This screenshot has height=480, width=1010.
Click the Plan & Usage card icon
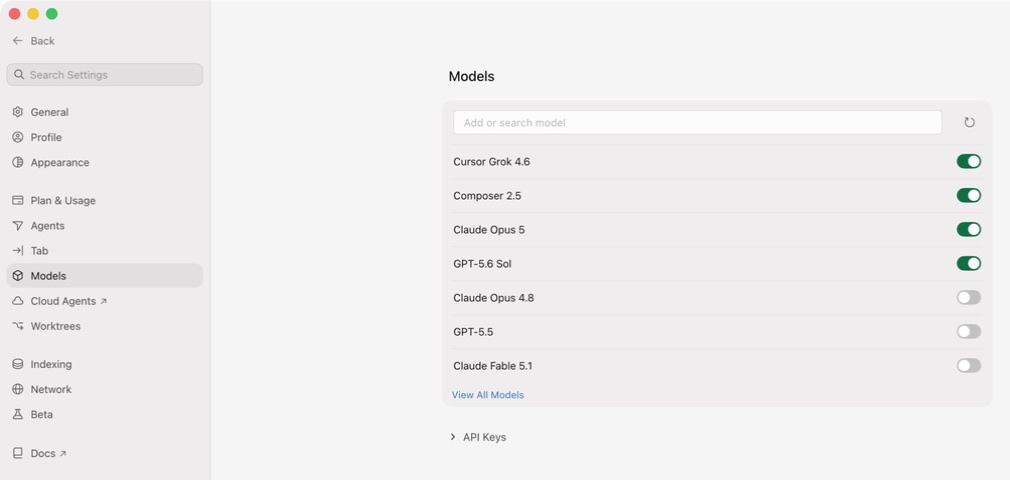(x=18, y=200)
